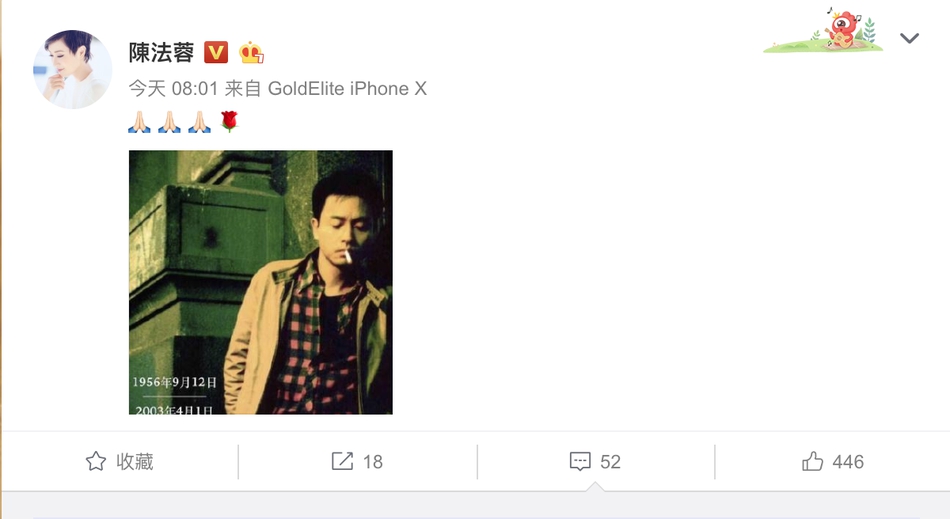950x519 pixels.
Task: Click the crown membership badge icon
Action: pyautogui.click(x=251, y=53)
